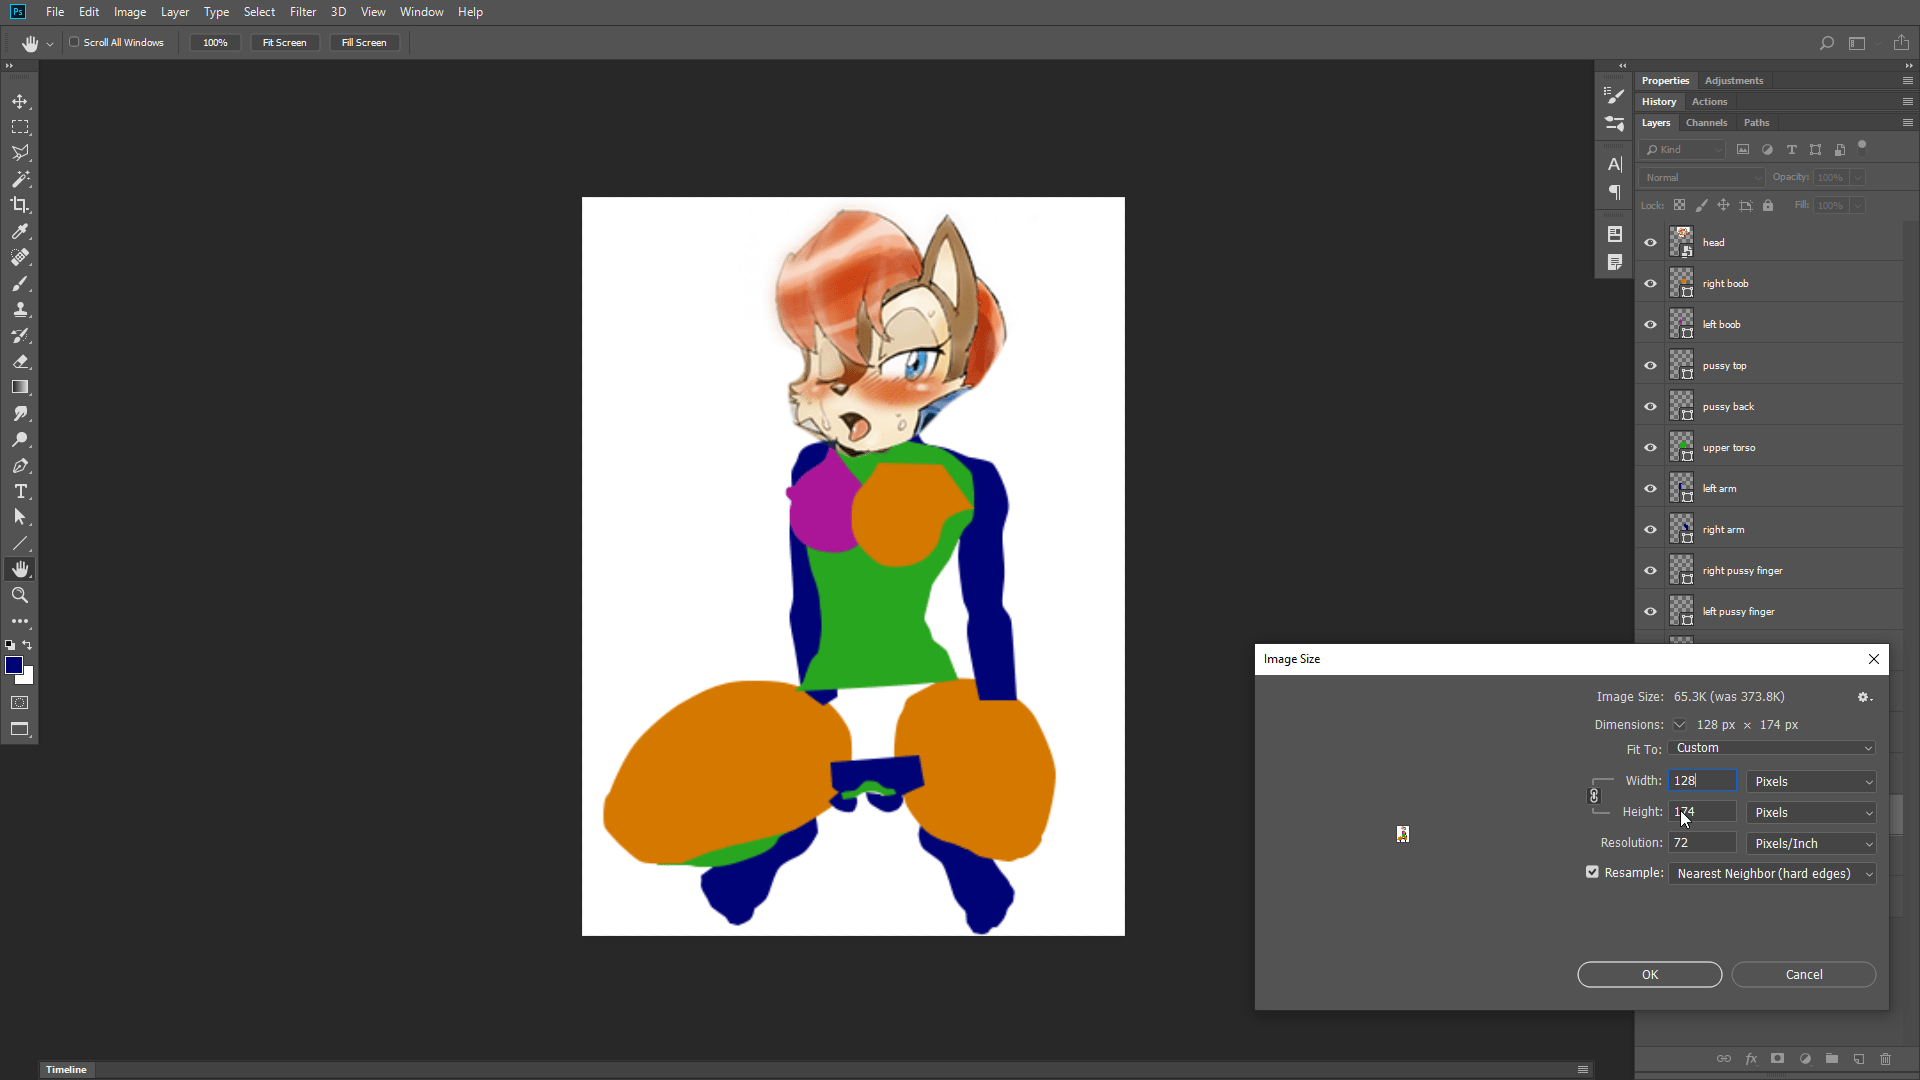Select the Horizontal Type tool
The width and height of the screenshot is (1920, 1080).
point(20,491)
